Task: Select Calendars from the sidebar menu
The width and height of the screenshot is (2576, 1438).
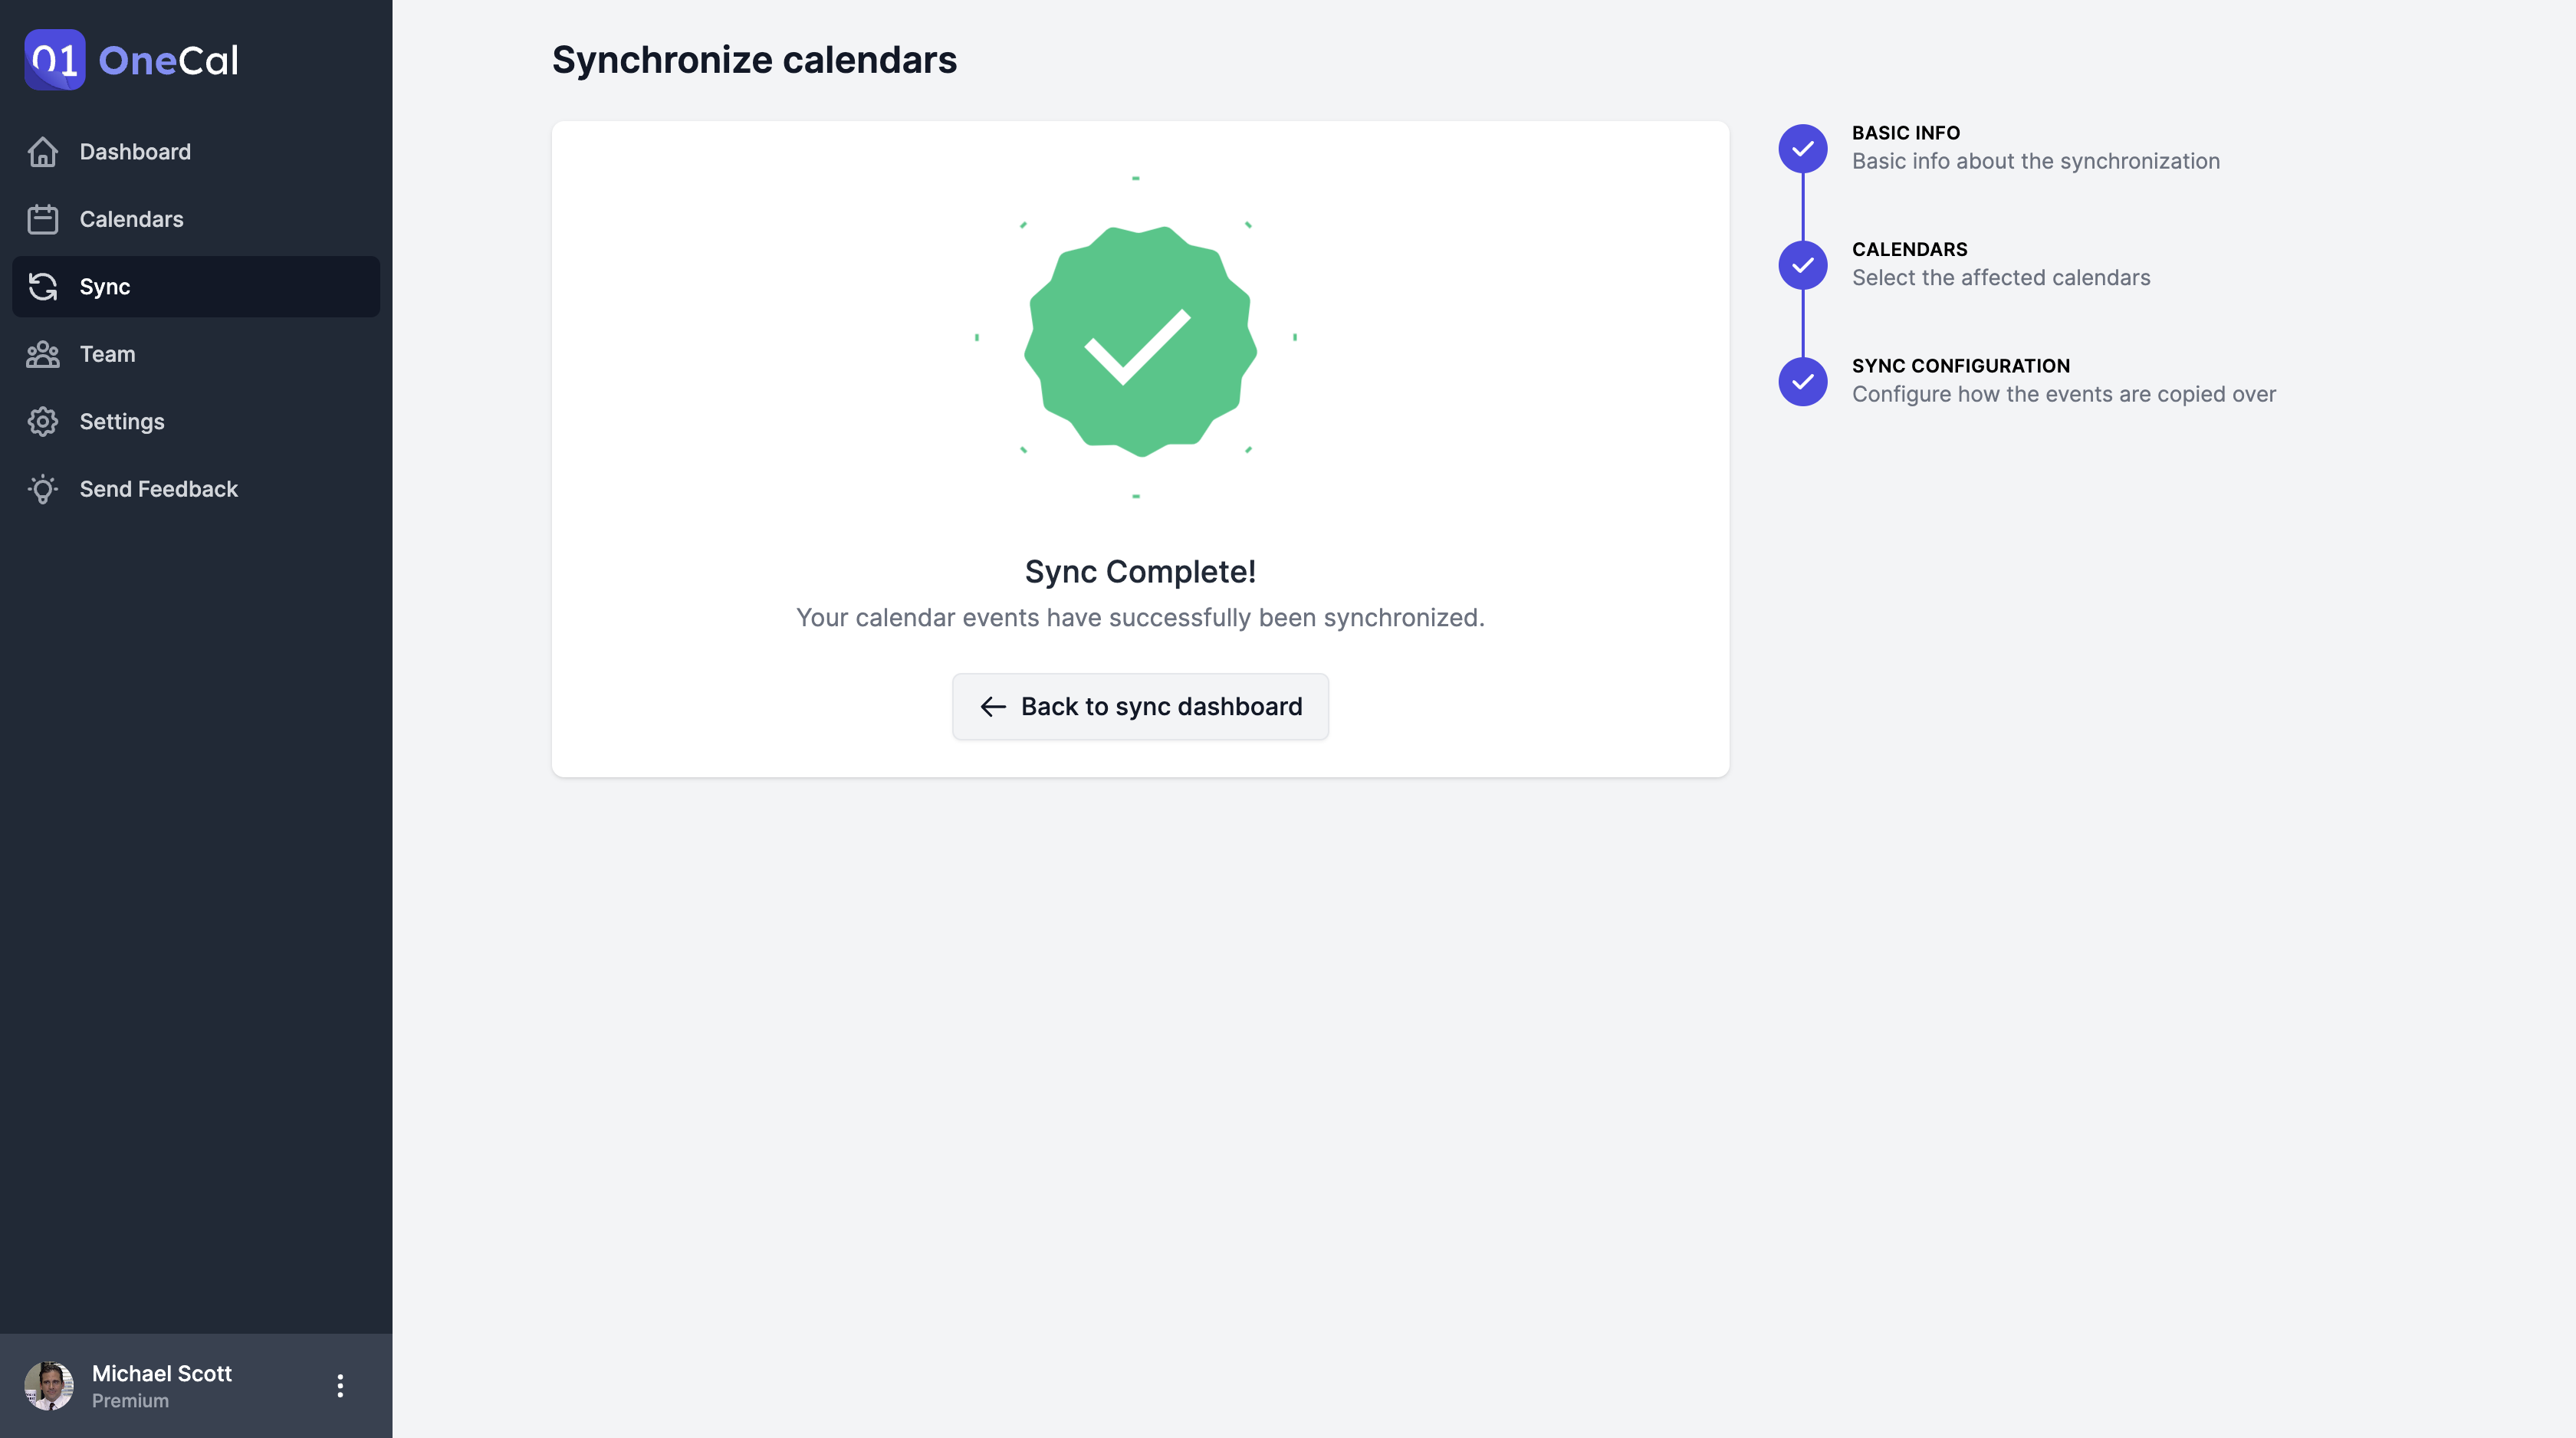Action: click(x=131, y=219)
